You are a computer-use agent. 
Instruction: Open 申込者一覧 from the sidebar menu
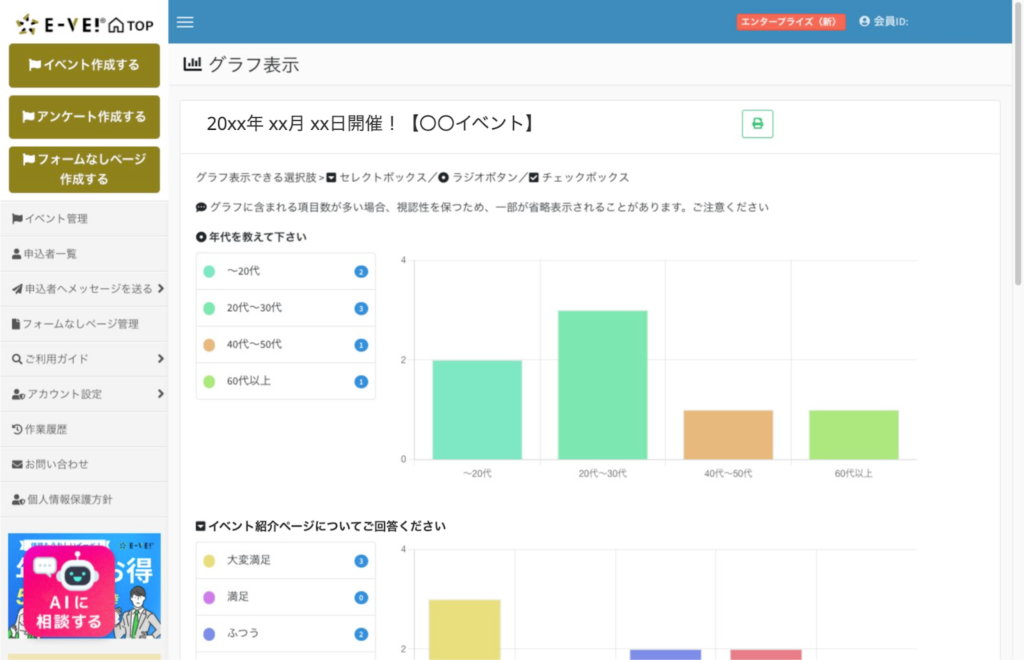(50, 253)
